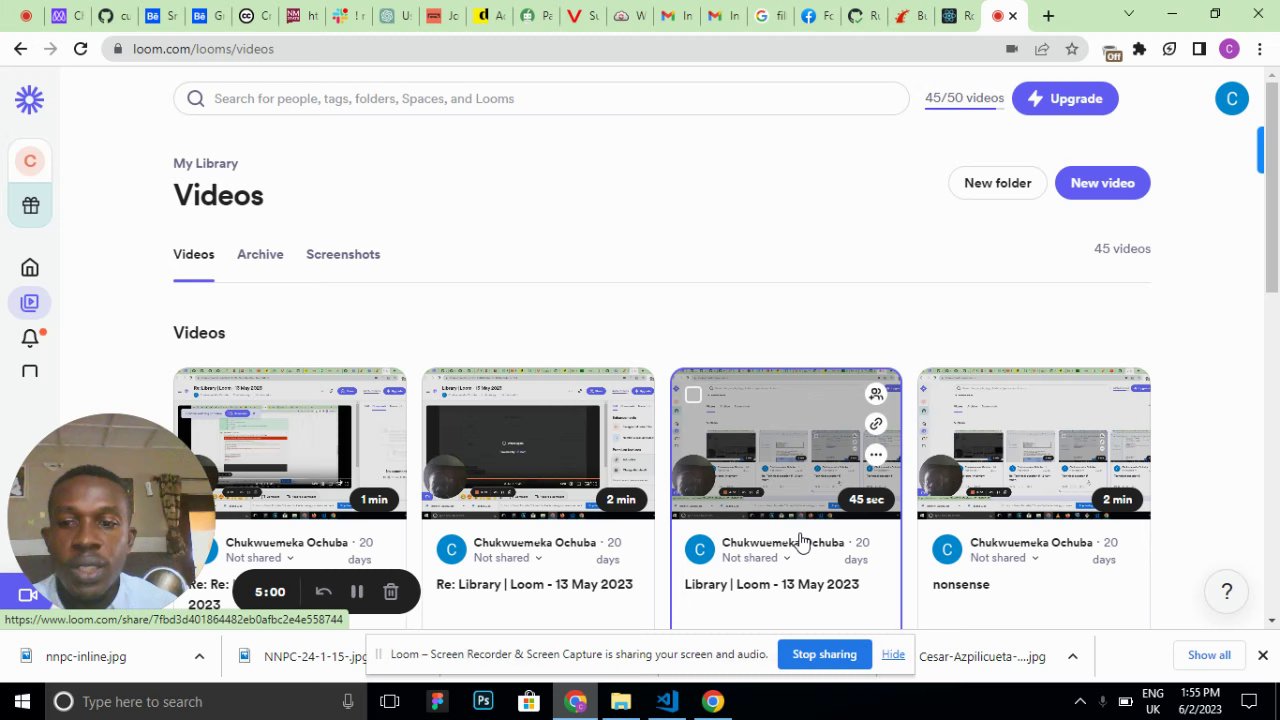The width and height of the screenshot is (1280, 720).
Task: Select the My Library sidebar icon
Action: 30,302
